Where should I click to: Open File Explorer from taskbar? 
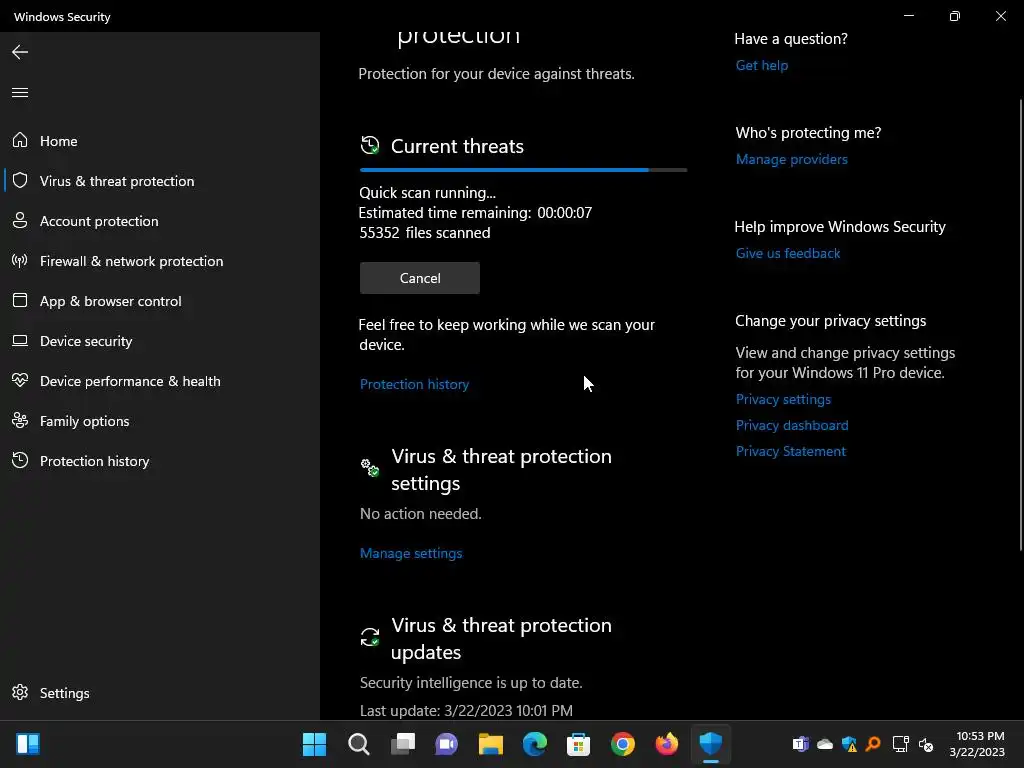490,744
